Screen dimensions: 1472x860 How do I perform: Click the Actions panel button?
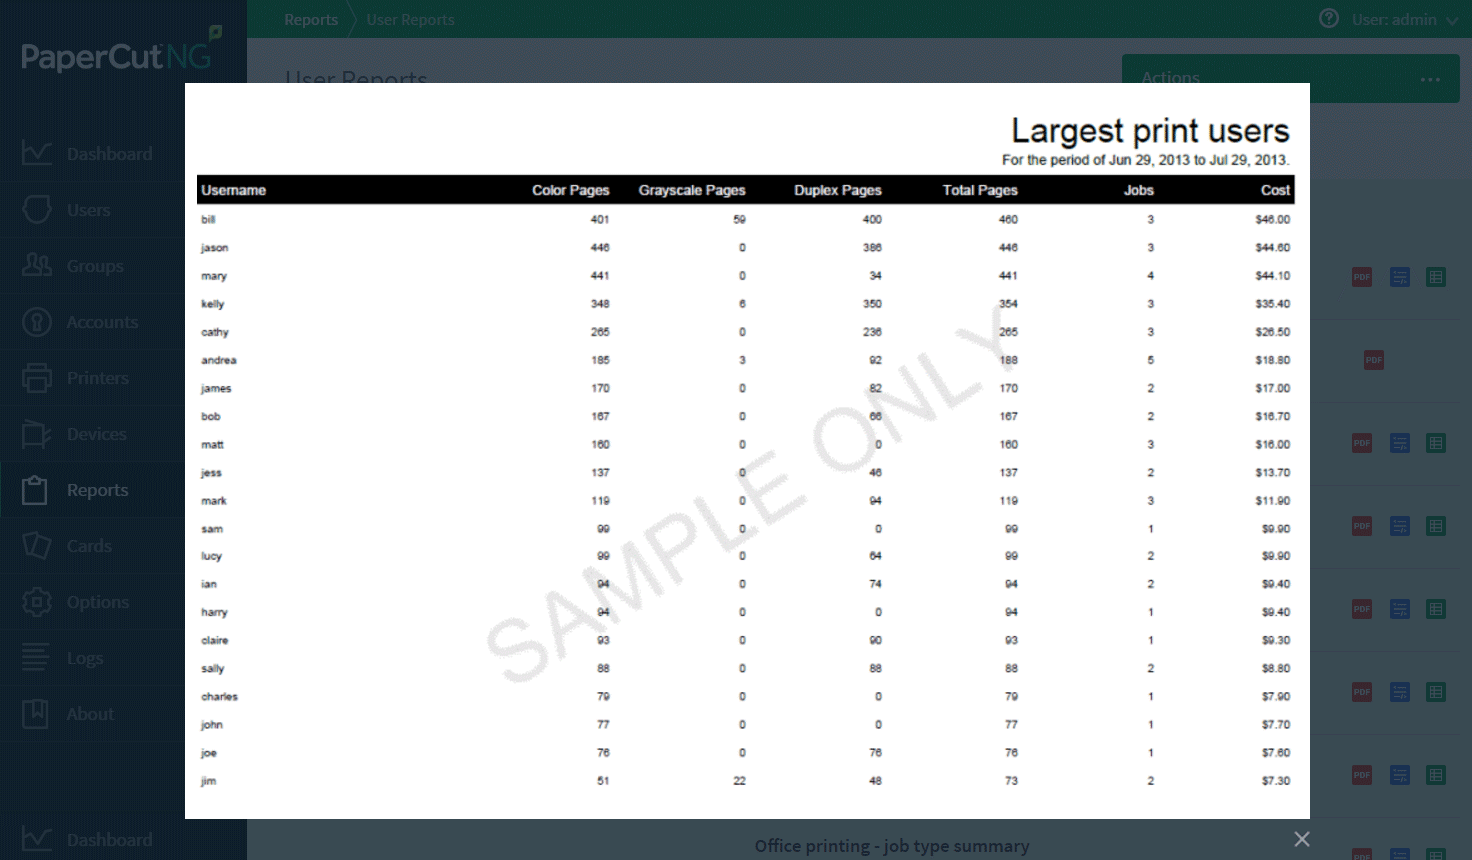pos(1290,78)
